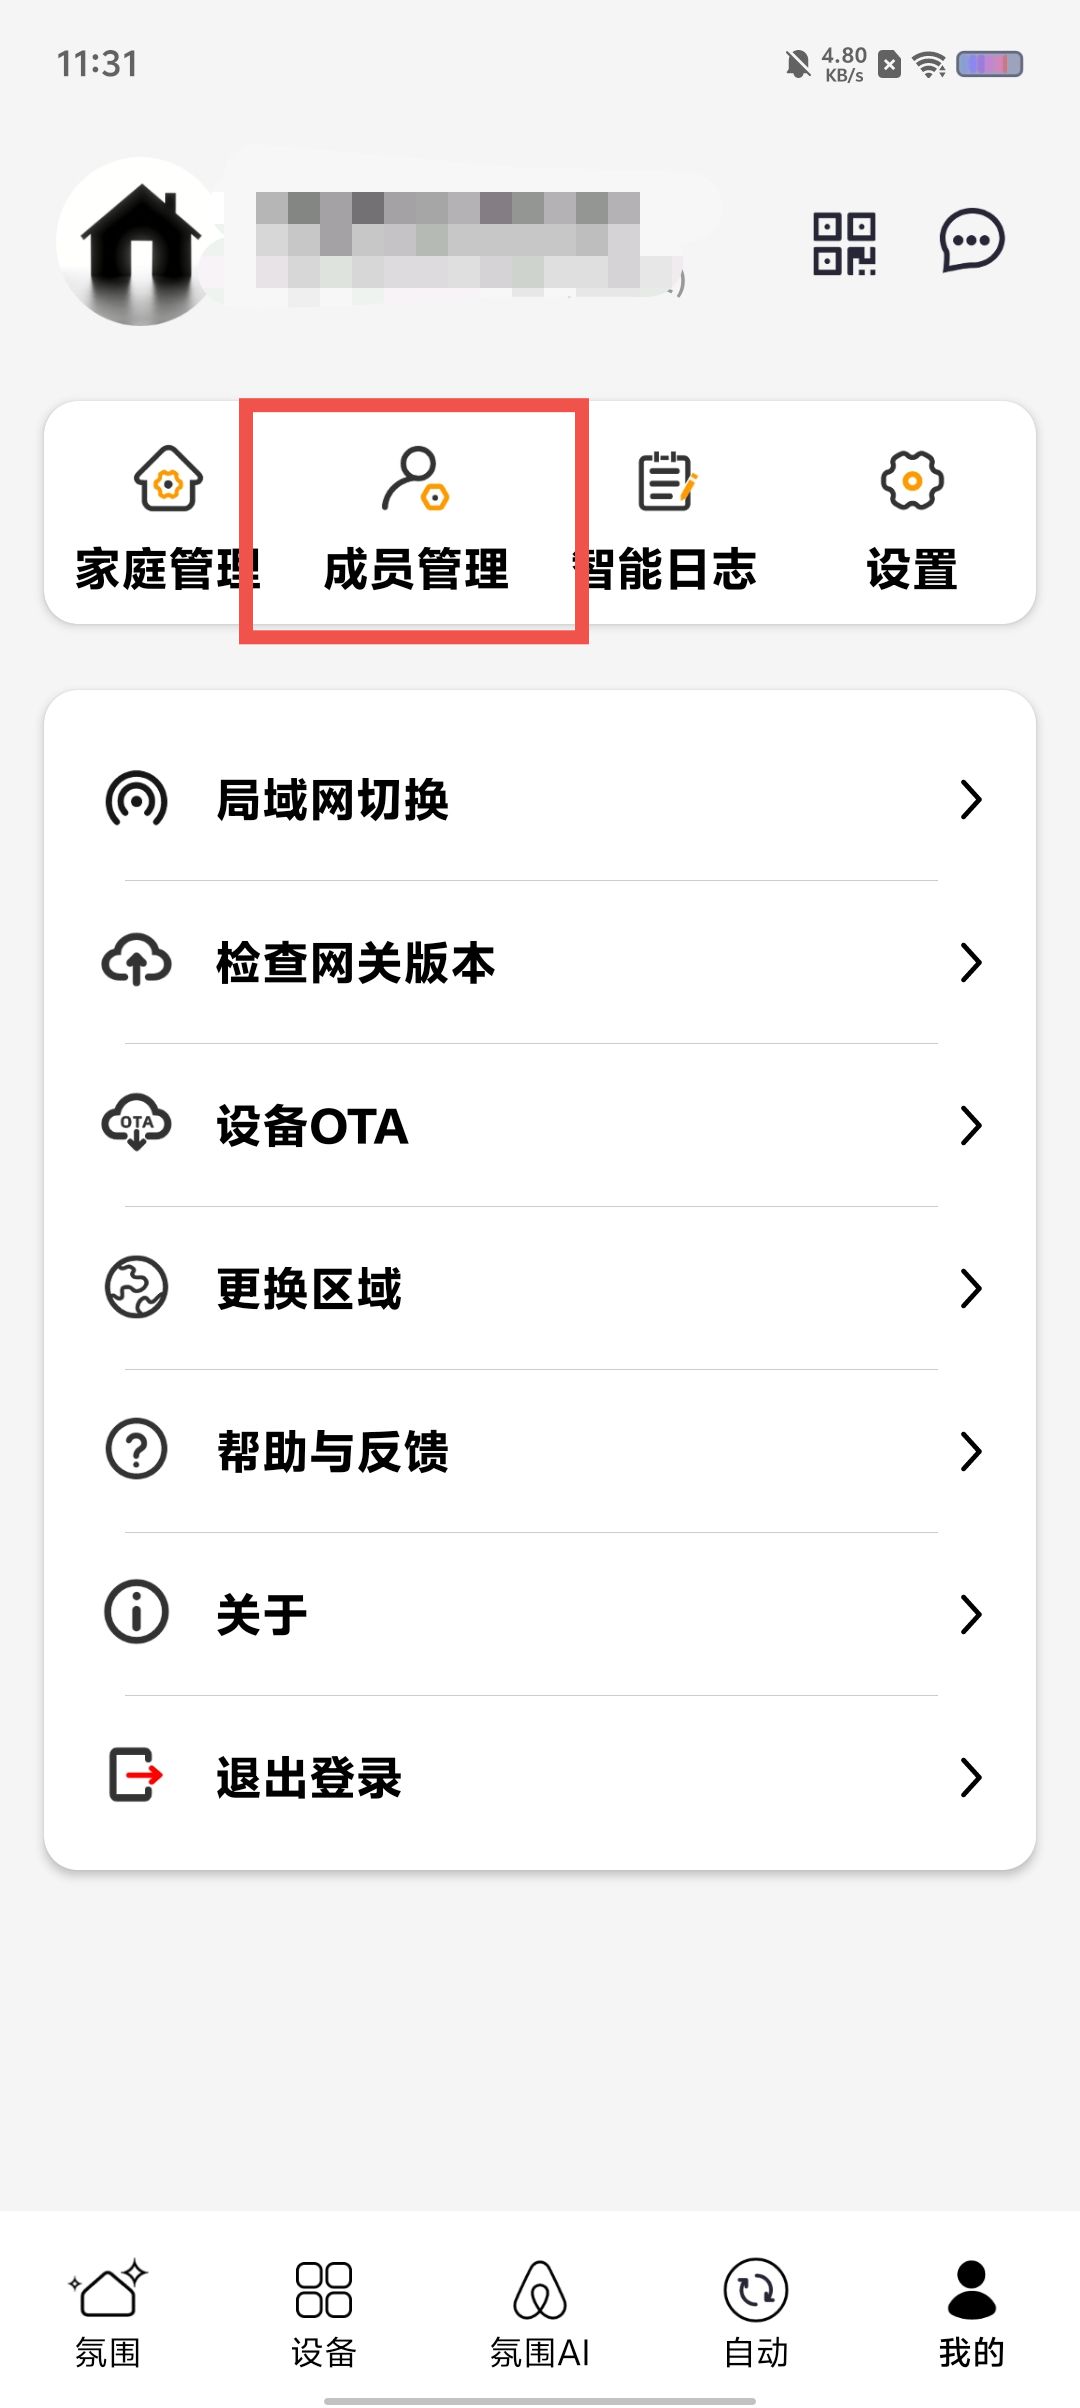Tap the 设备OTA cloud icon
1080x2408 pixels.
[x=137, y=1125]
